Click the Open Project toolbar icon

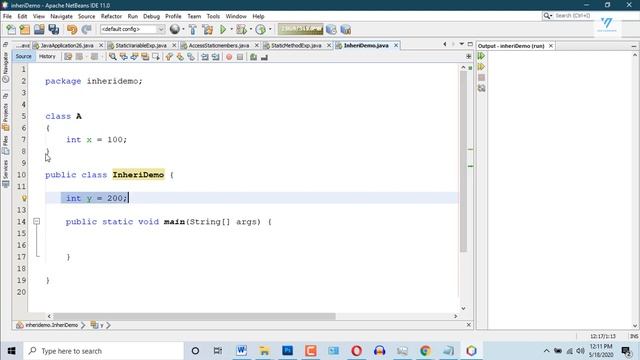39,29
